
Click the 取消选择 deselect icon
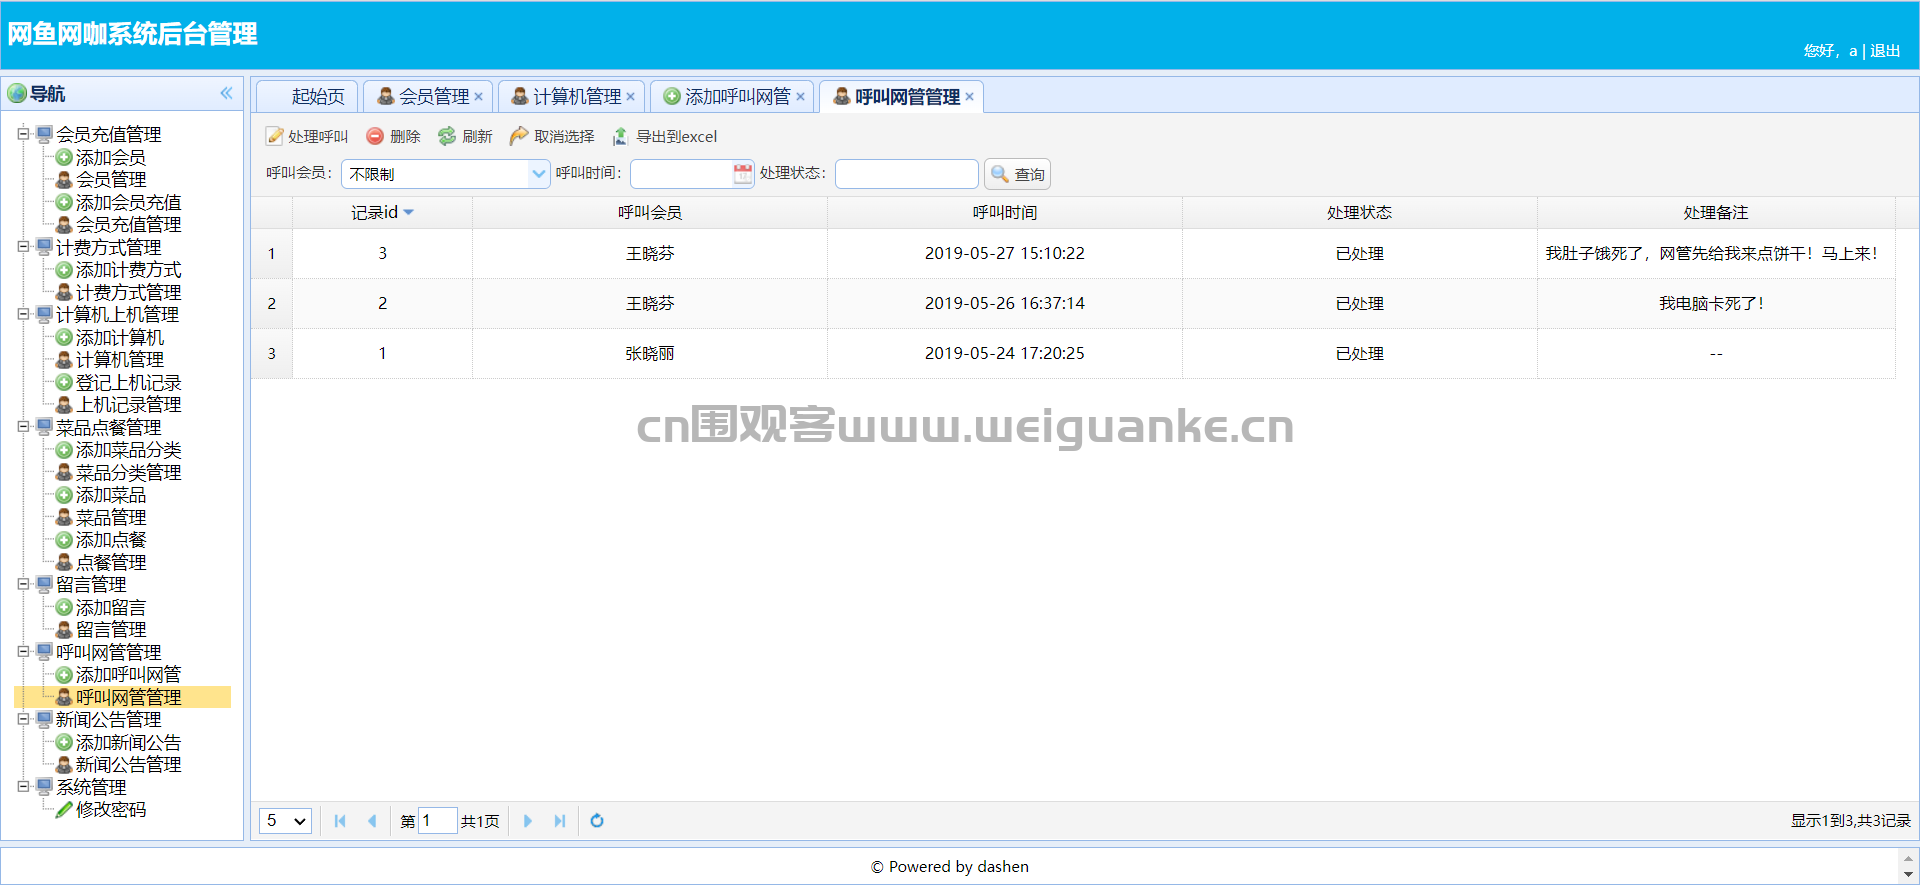[x=519, y=136]
